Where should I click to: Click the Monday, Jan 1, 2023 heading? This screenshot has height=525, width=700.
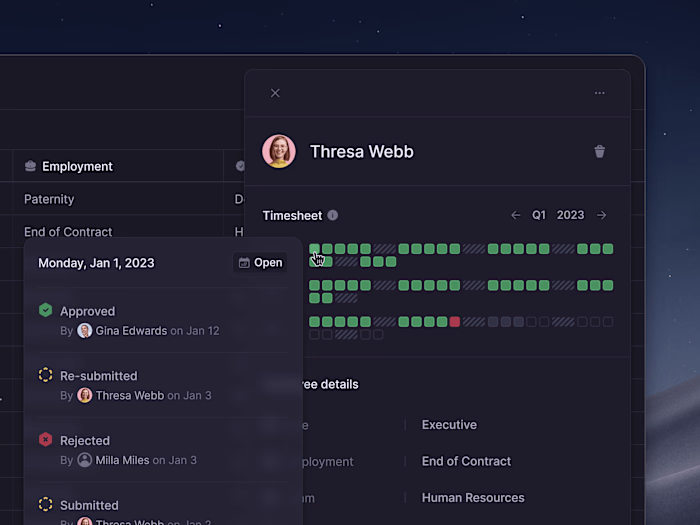pos(96,263)
